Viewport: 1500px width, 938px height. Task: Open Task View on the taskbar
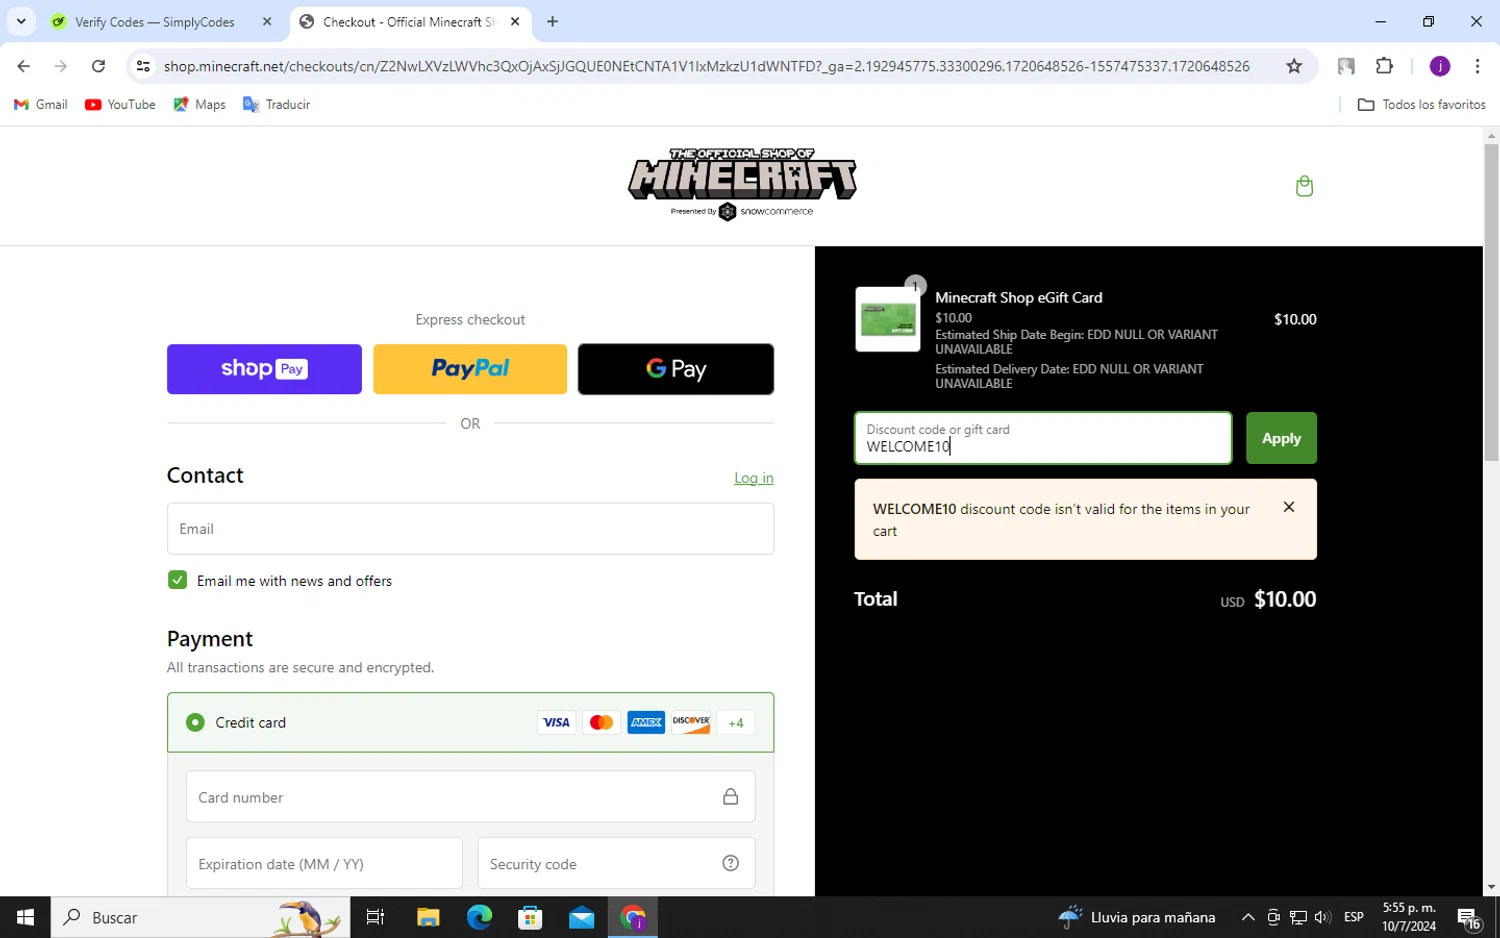tap(375, 917)
